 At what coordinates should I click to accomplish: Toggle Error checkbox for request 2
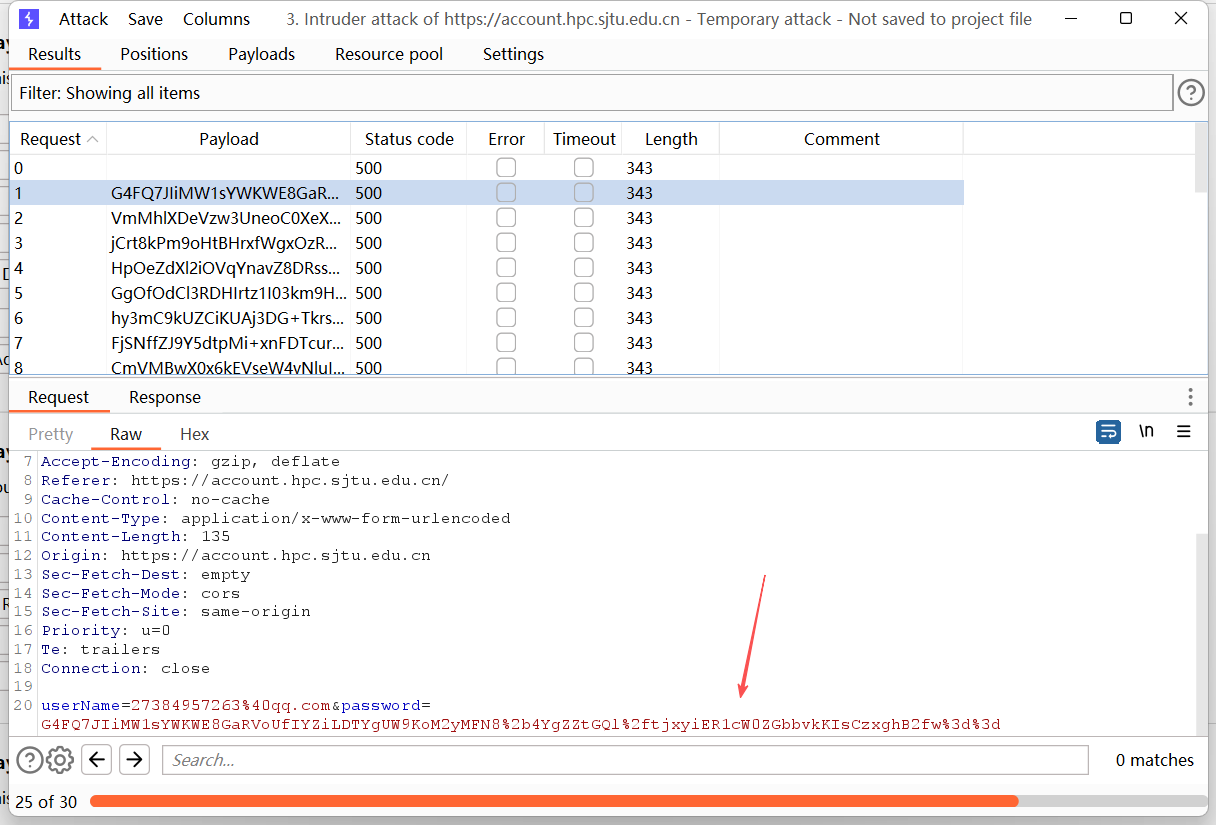506,218
